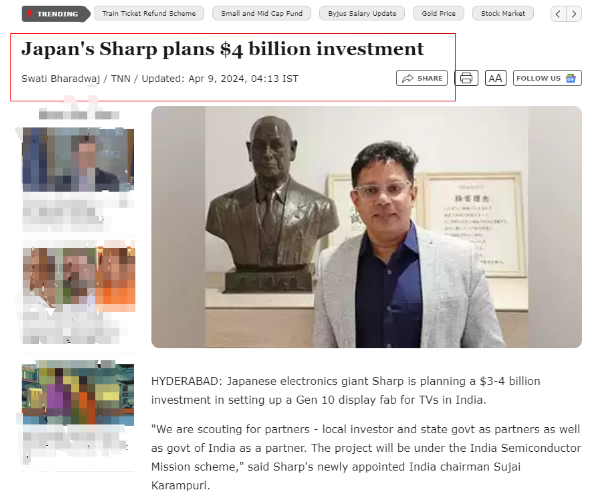Click the TNN source link
This screenshot has height=495, width=616.
click(x=121, y=79)
